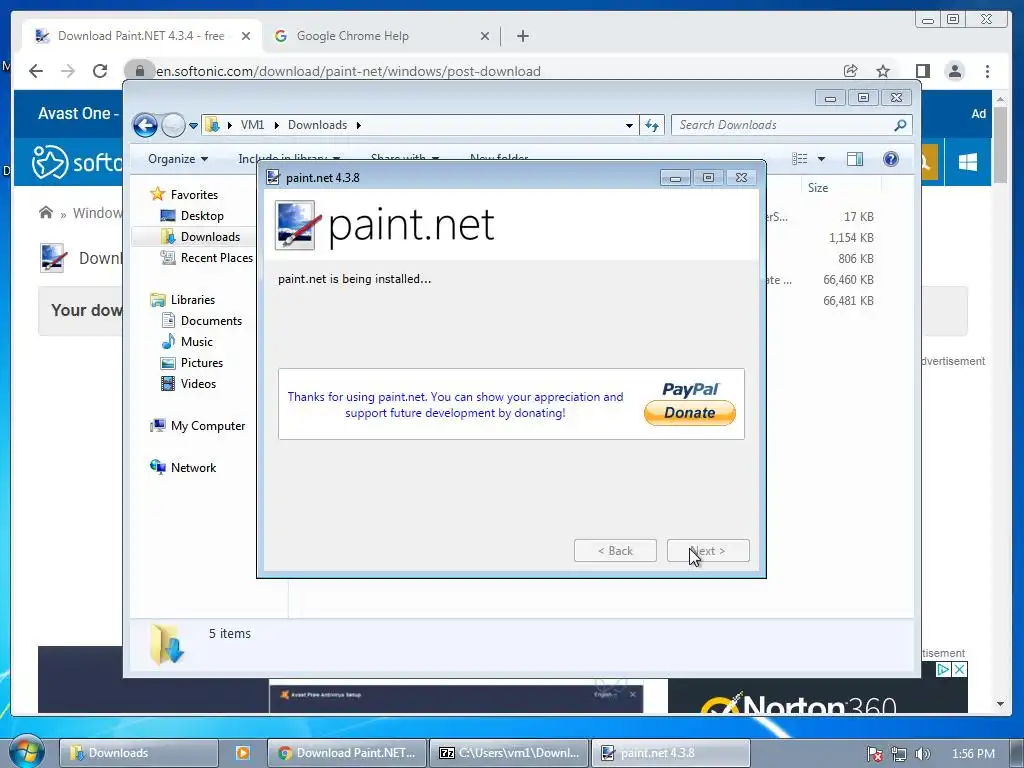1024x768 pixels.
Task: Open the Chrome three-dot menu
Action: point(987,71)
